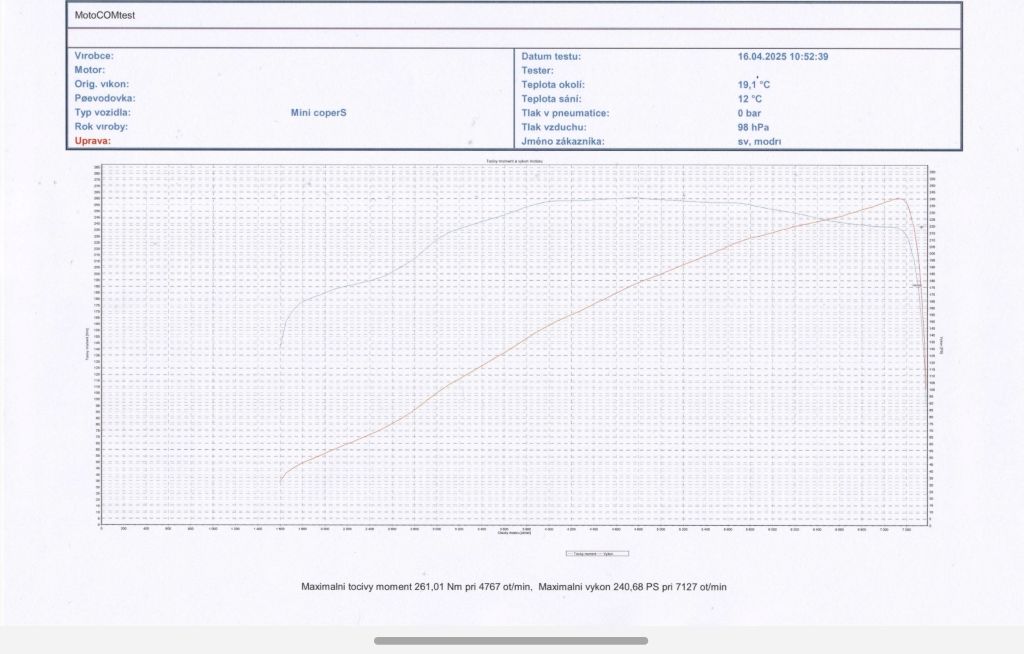Viewport: 1024px width, 654px height.
Task: Select the tyre pressure value 0 bar
Action: click(x=750, y=113)
